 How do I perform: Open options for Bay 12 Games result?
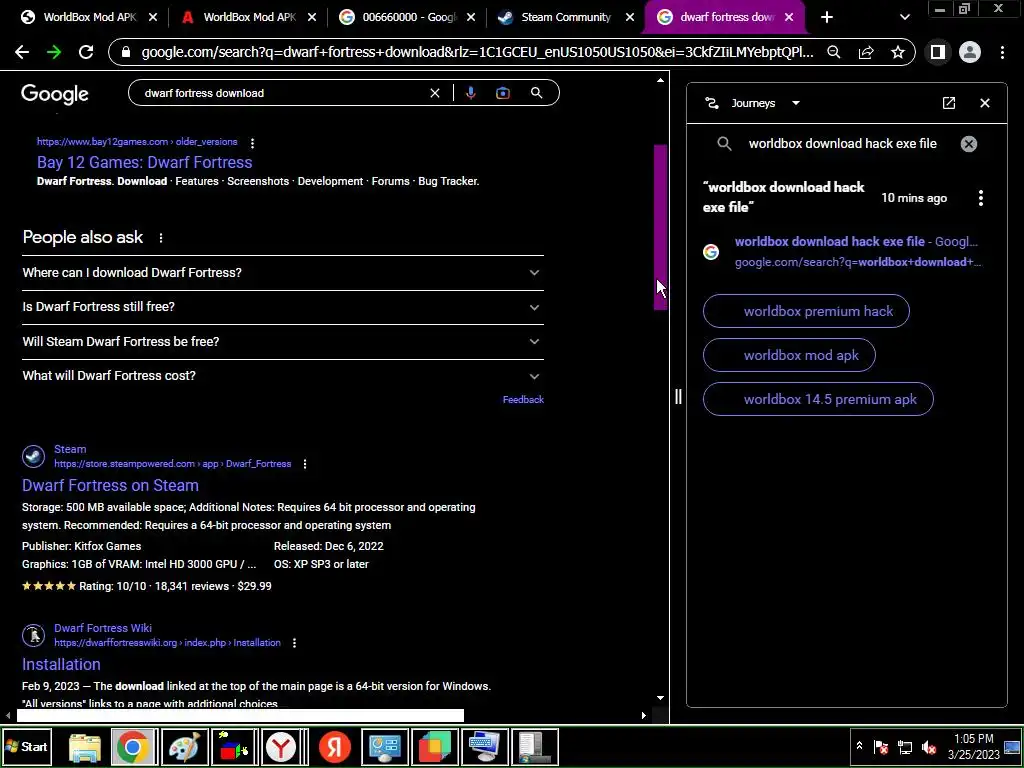[x=252, y=142]
